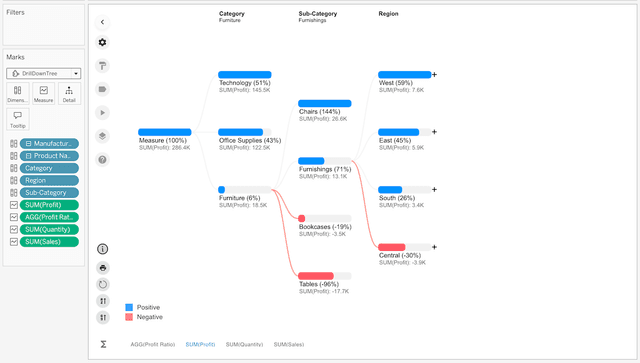
Task: Click the info circle icon
Action: [x=102, y=249]
